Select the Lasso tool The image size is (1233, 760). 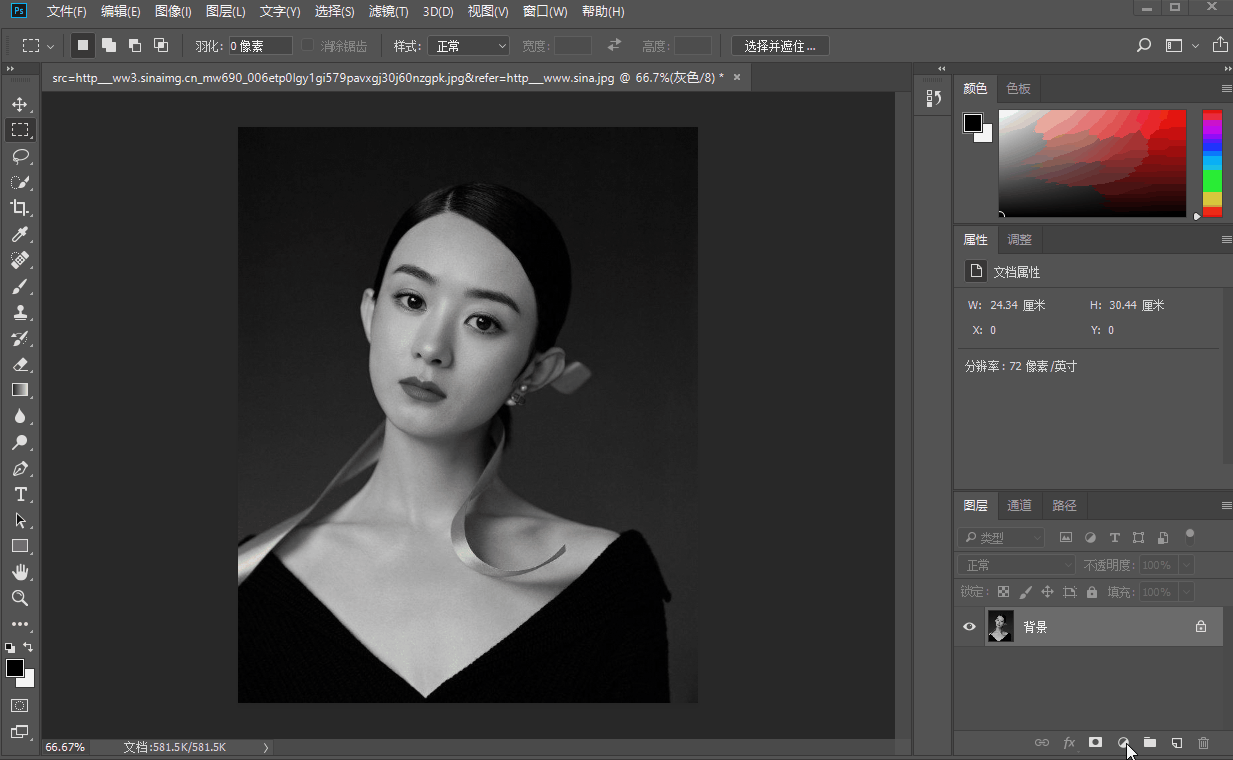(20, 156)
